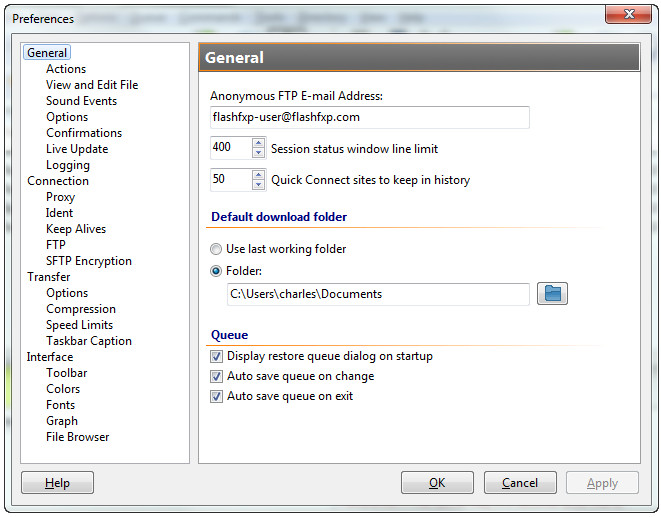Select the Folder radio option
Screen dimensions: 661x517
(x=216, y=271)
